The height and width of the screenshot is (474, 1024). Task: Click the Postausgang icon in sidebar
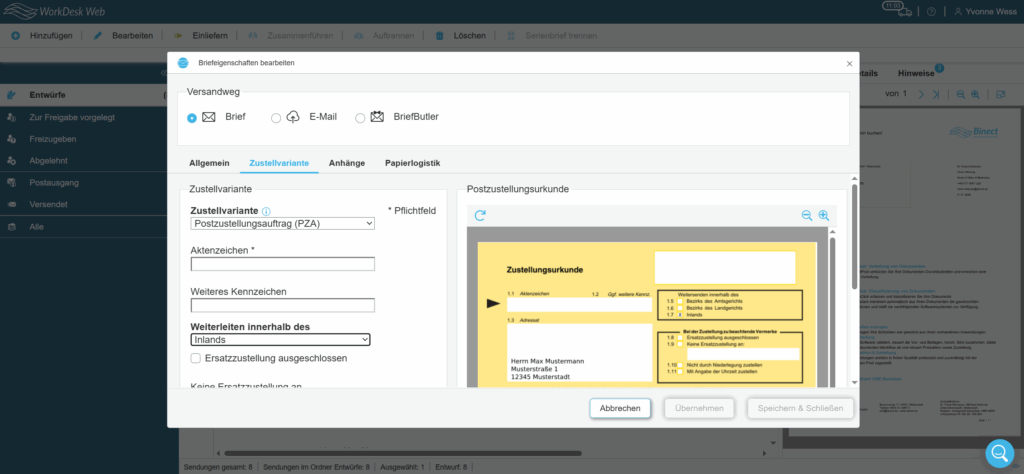coord(11,183)
